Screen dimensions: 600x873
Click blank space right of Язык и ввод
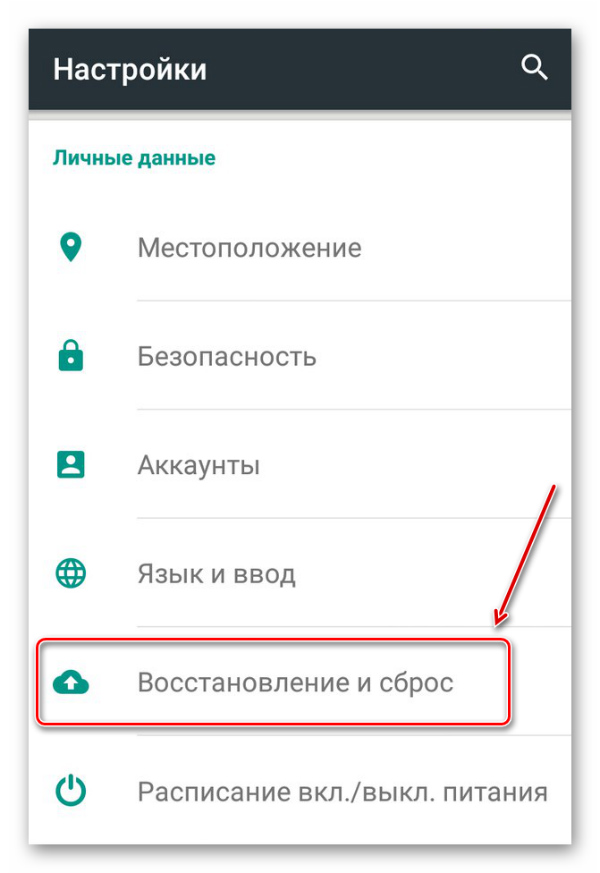(433, 573)
